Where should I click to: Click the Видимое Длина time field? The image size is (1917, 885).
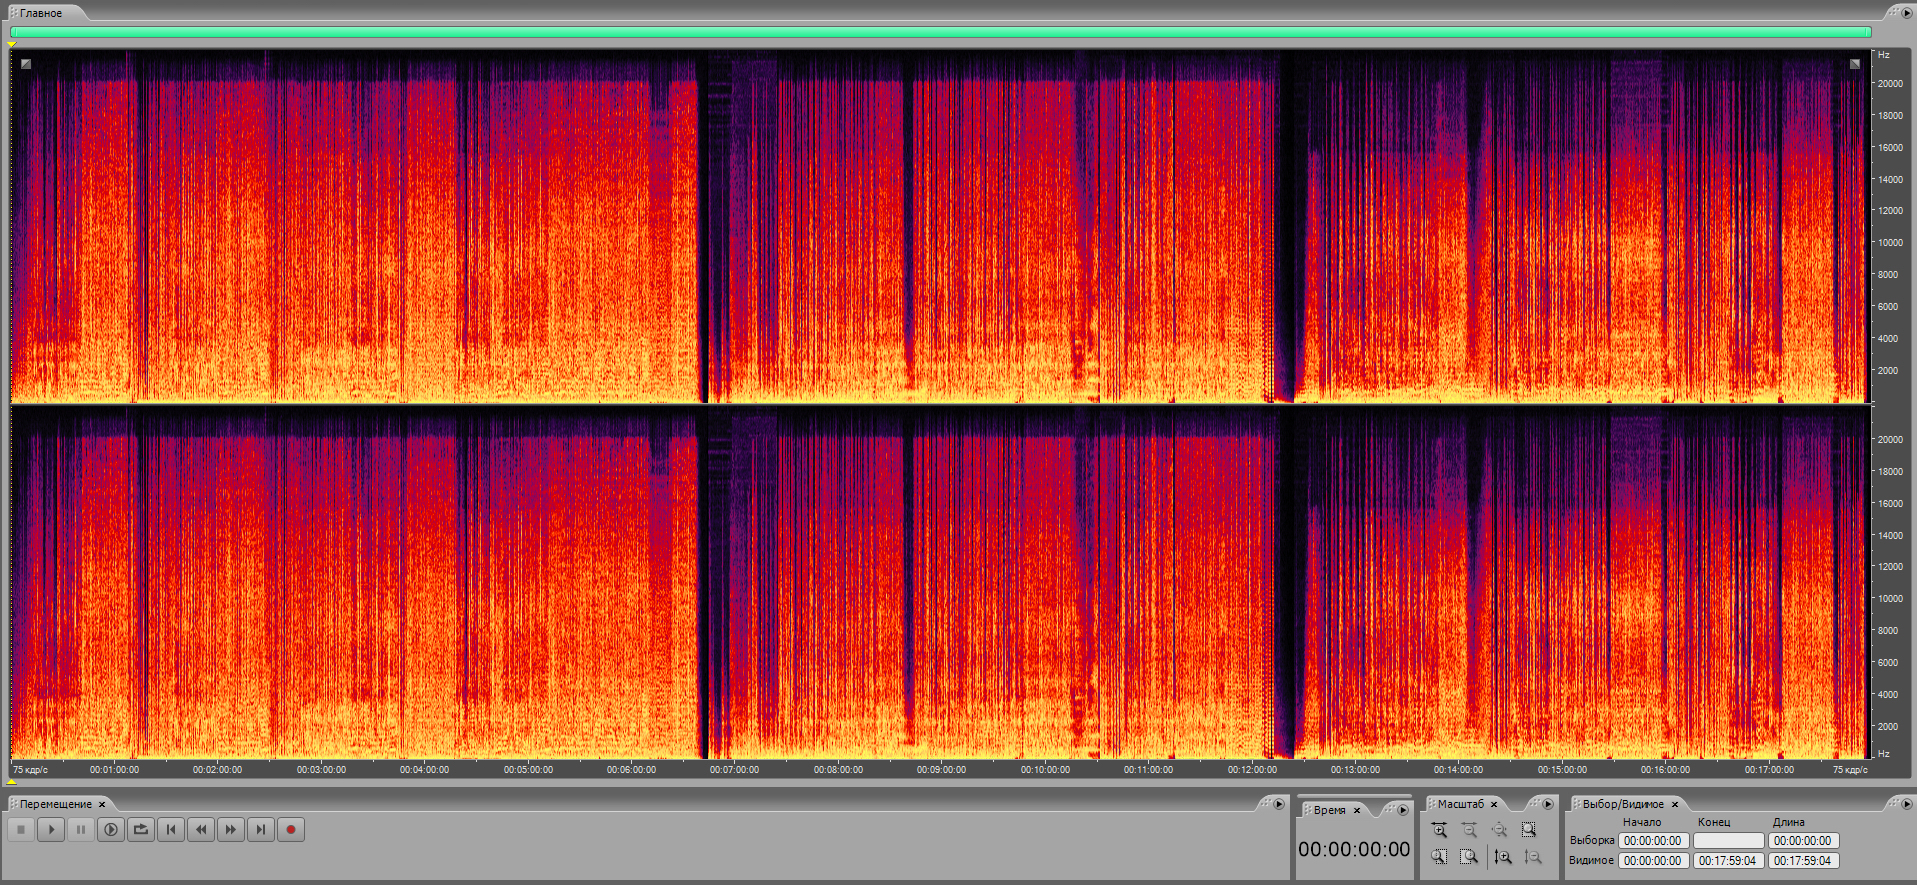click(1803, 860)
